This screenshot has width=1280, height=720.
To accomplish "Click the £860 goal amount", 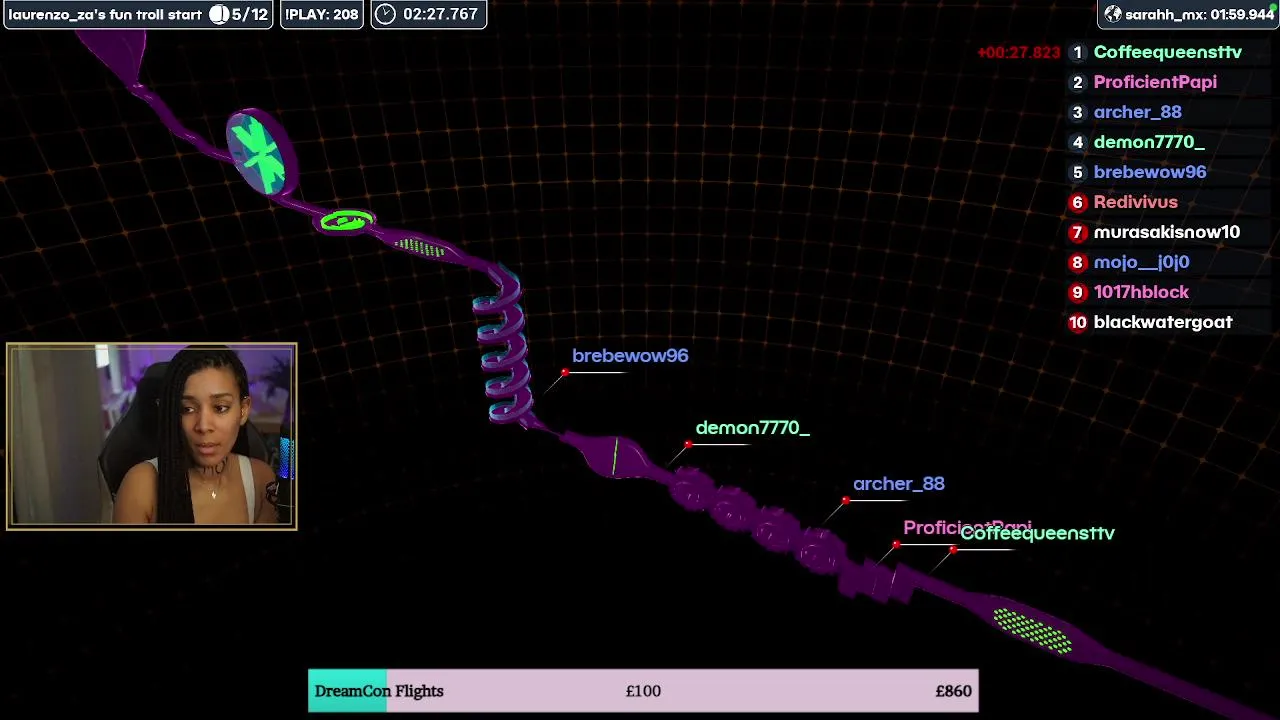I will 953,691.
